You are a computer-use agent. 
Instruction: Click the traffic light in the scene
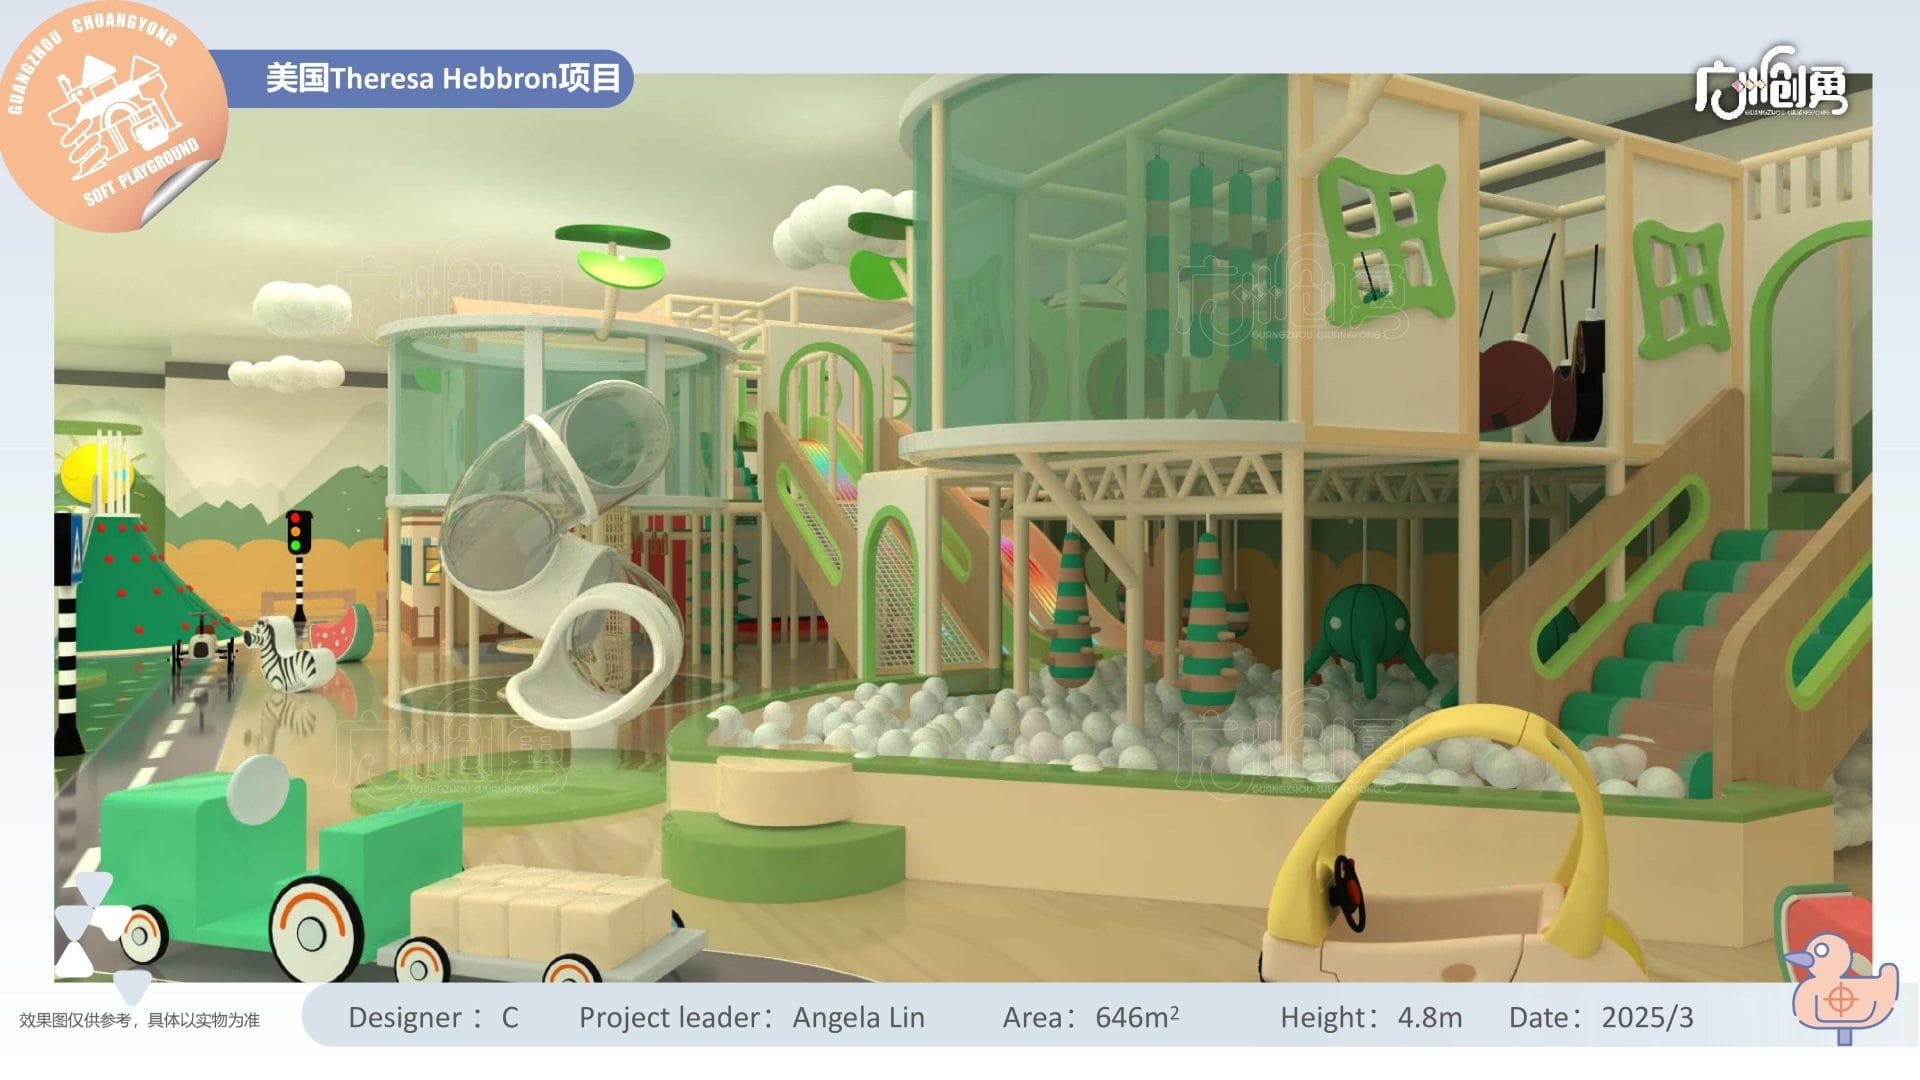click(298, 534)
